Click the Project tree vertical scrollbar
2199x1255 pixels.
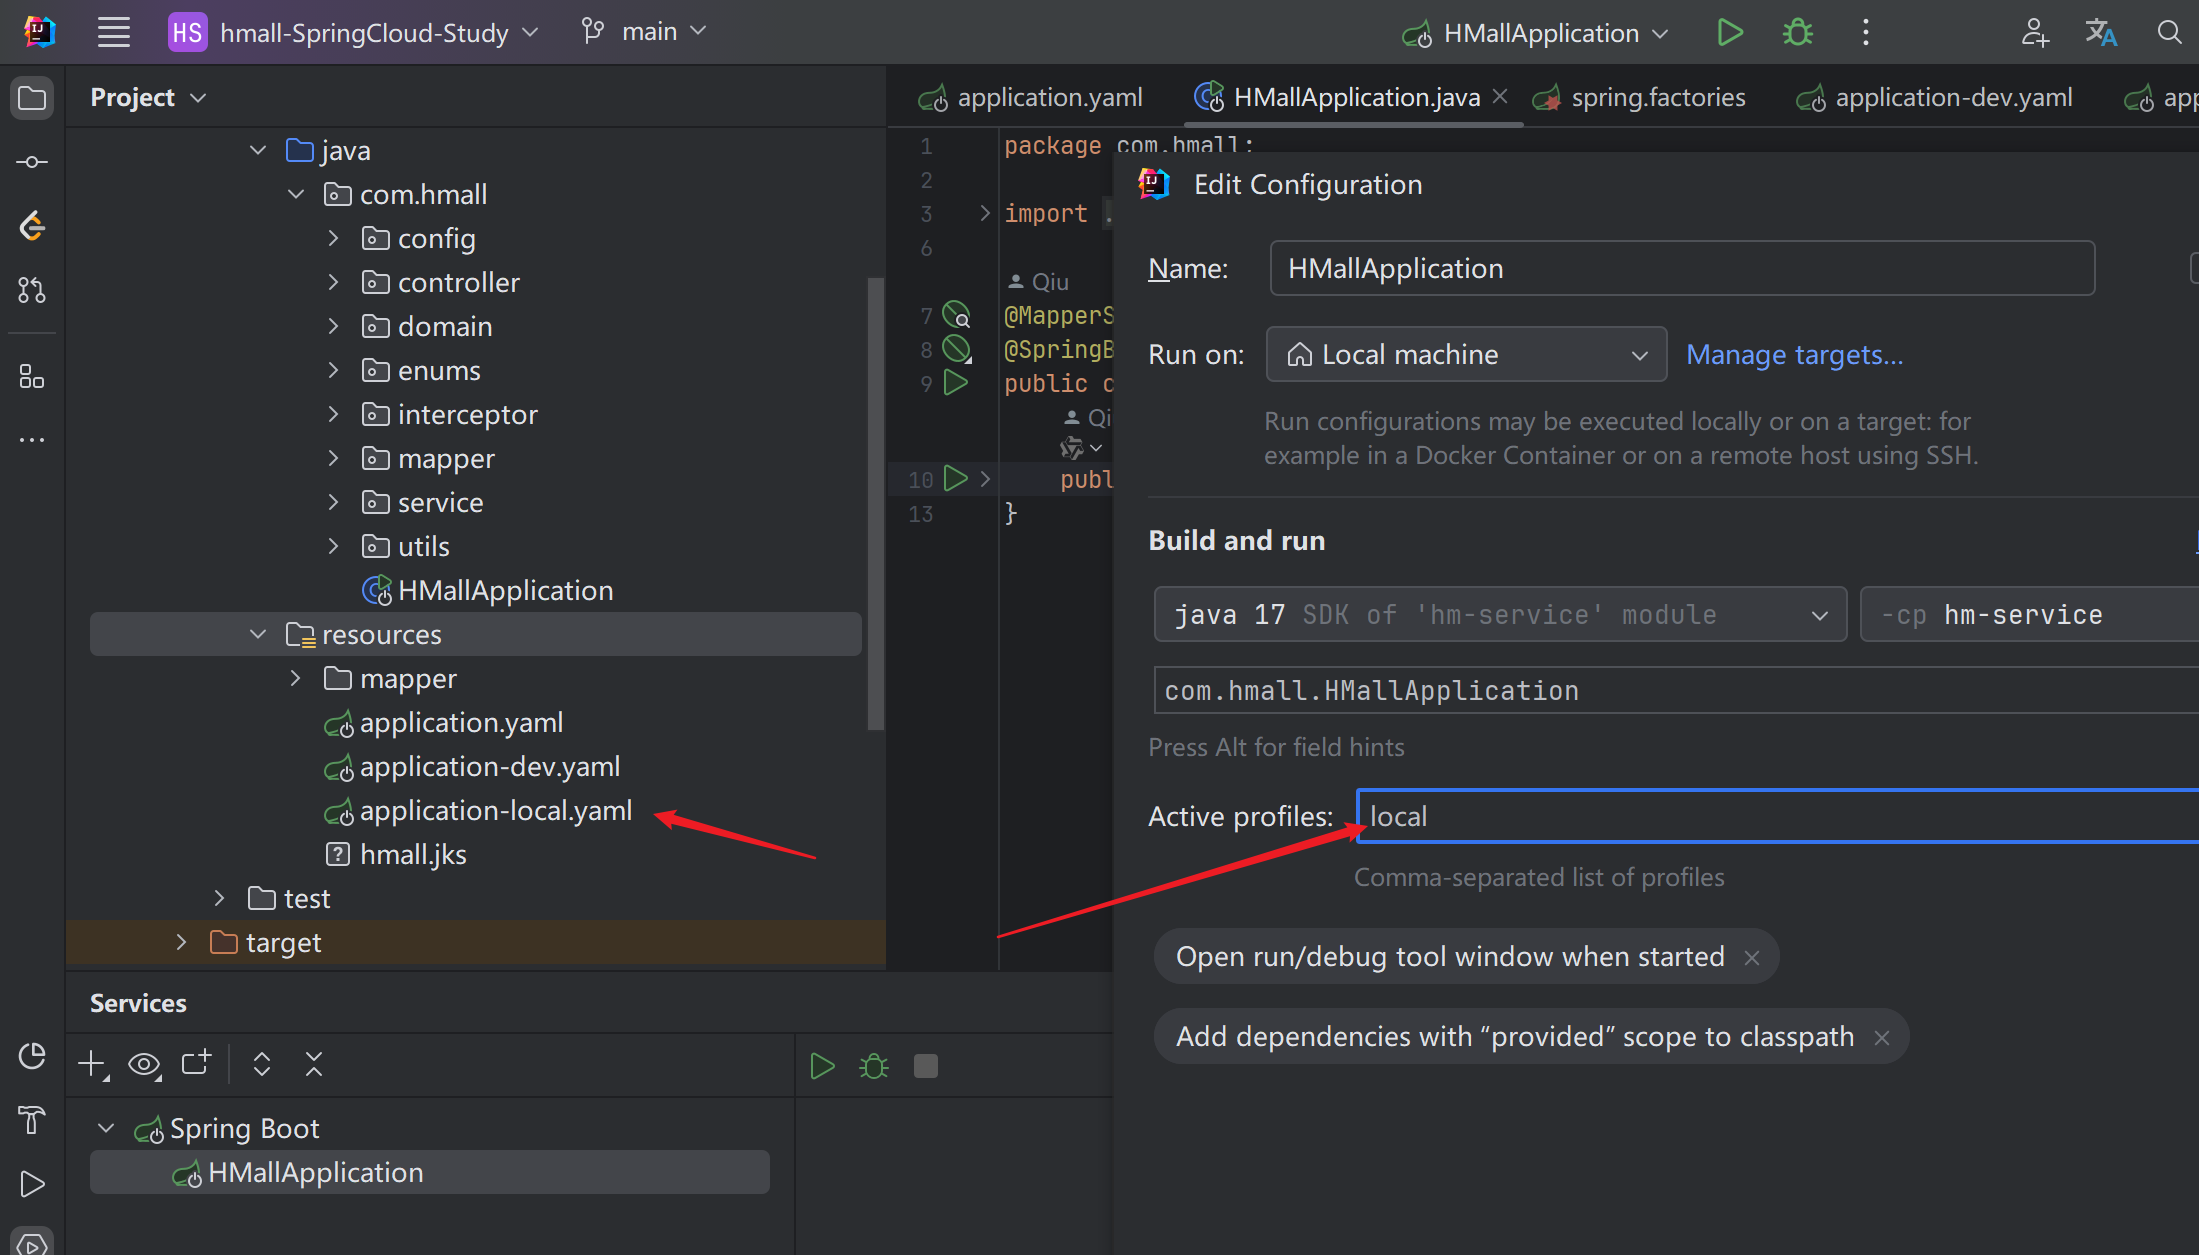tap(875, 504)
